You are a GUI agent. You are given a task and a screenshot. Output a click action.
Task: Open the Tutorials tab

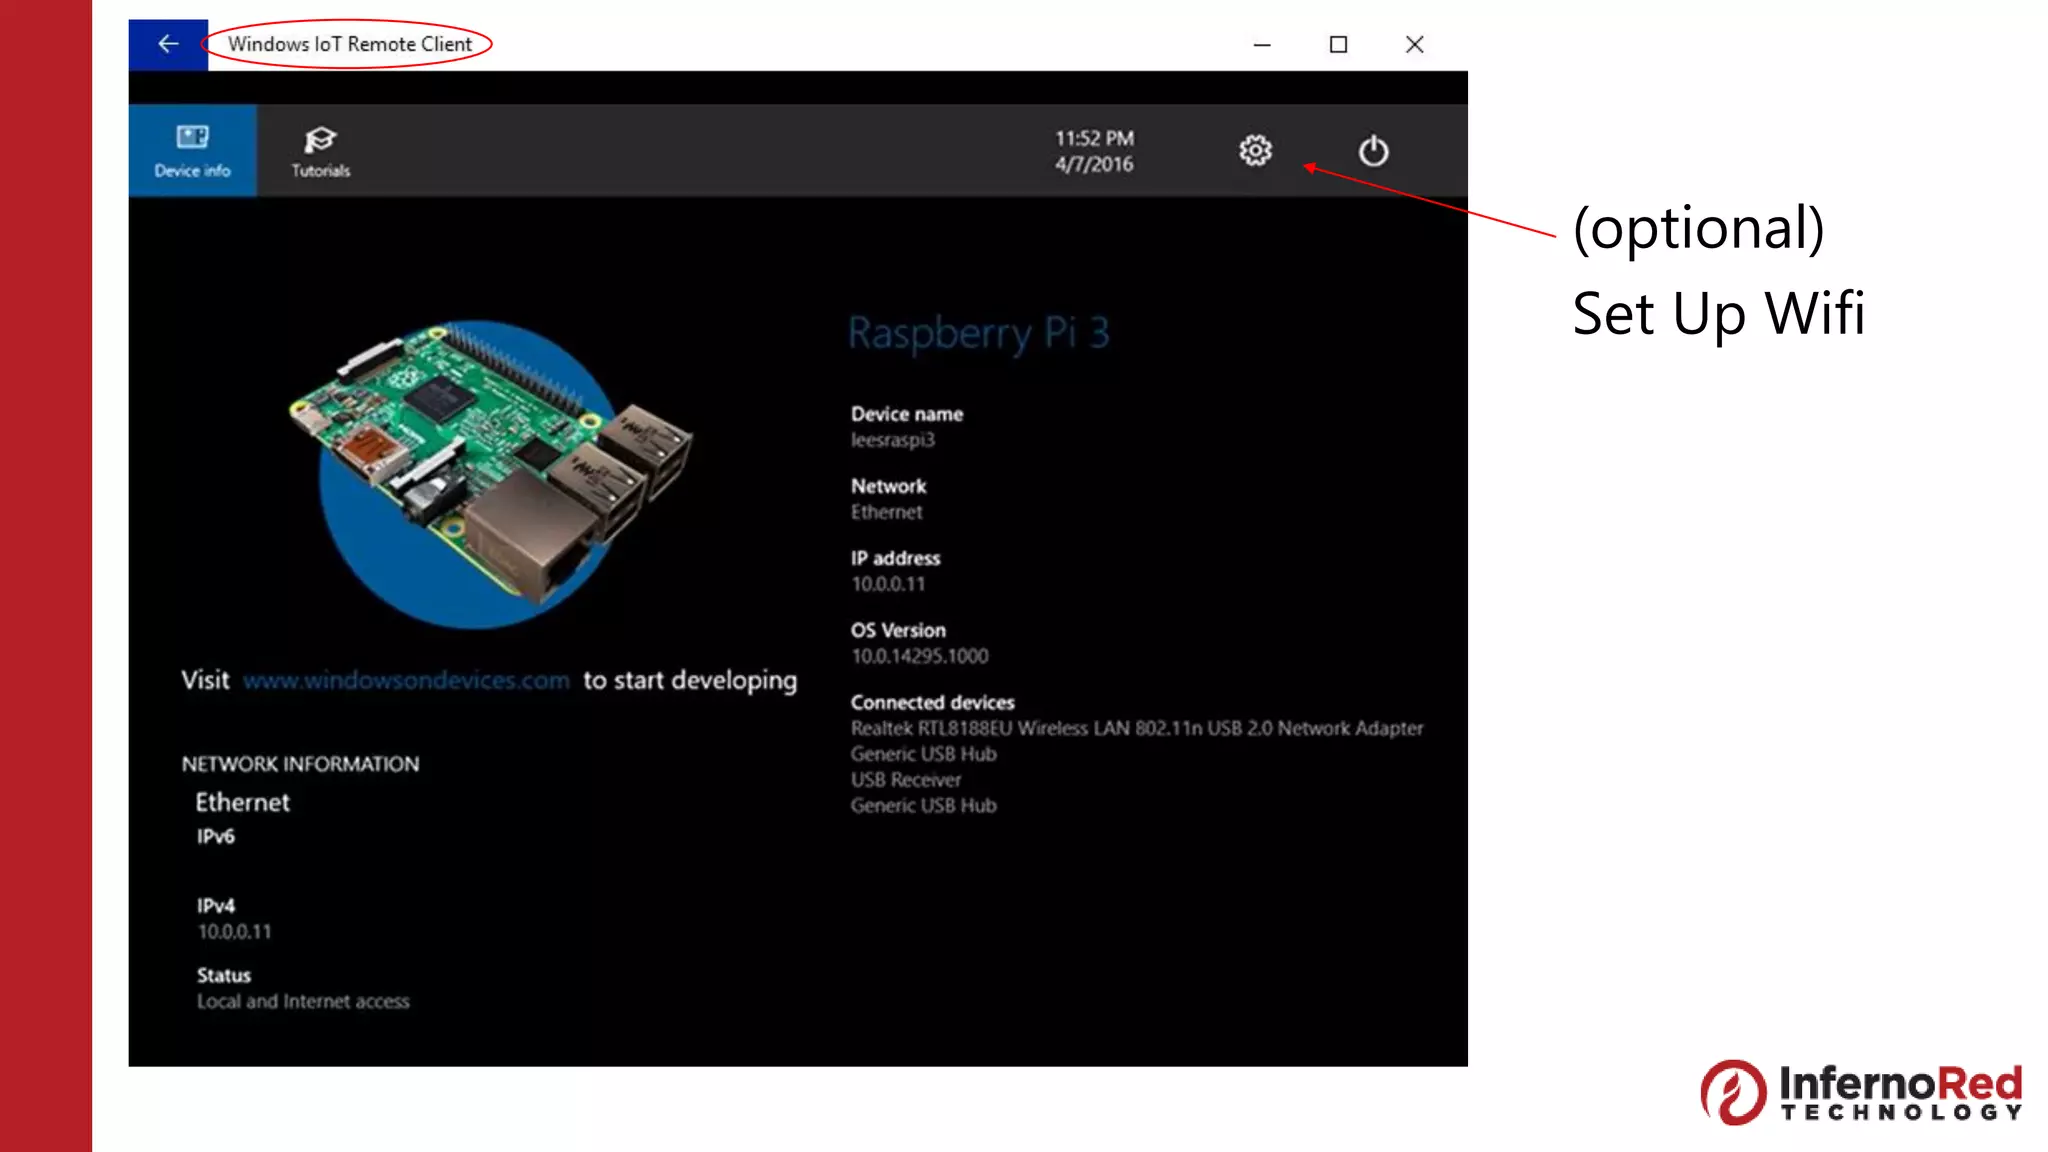point(320,151)
